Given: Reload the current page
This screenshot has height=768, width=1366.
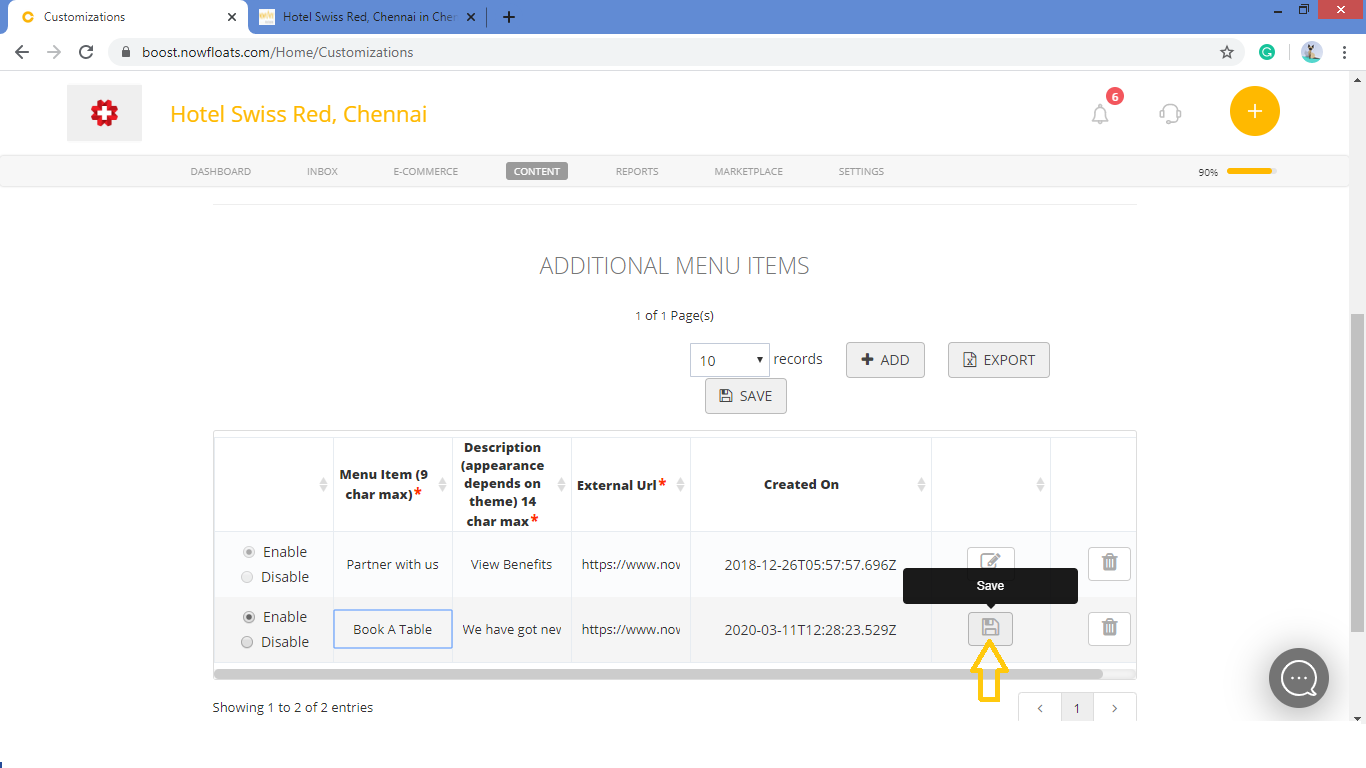Looking at the screenshot, I should point(86,52).
